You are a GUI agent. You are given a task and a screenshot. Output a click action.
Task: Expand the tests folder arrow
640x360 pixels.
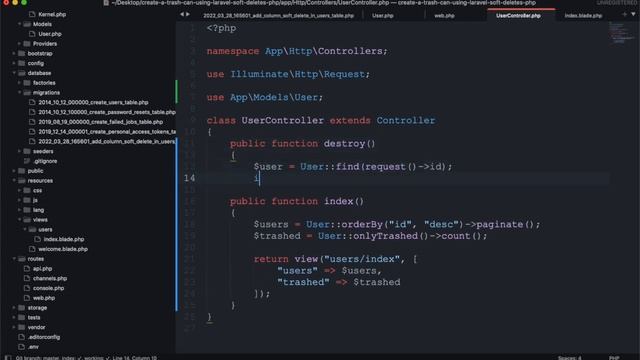[14, 318]
